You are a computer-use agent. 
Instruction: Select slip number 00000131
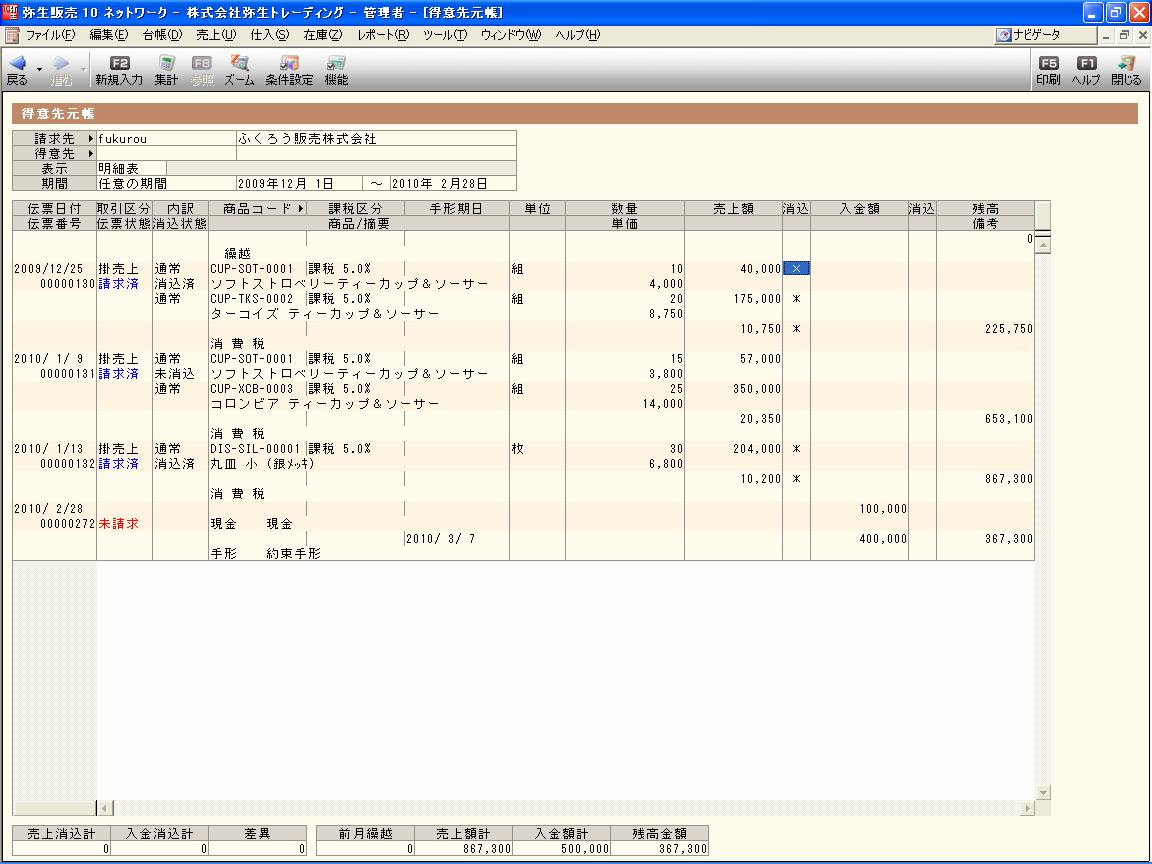[x=68, y=374]
